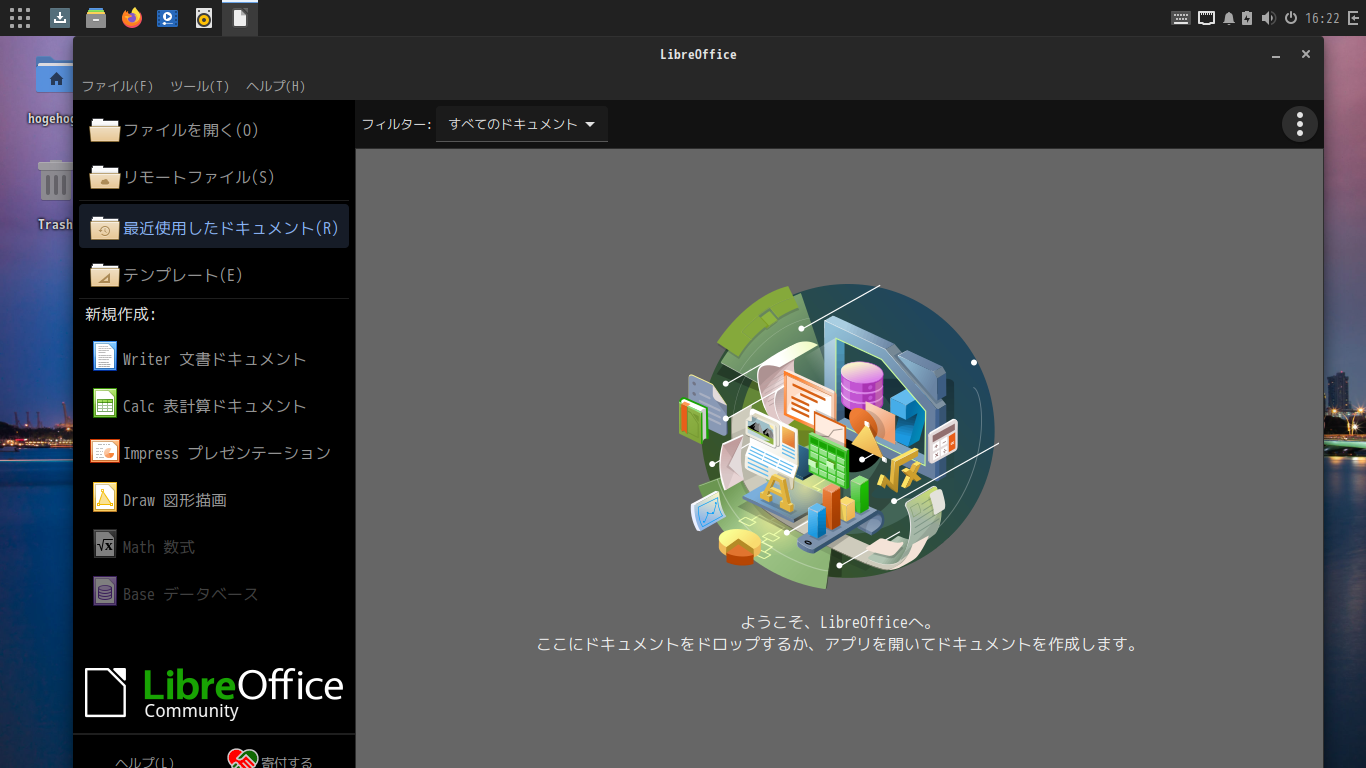
Task: Open the three-dot overflow menu
Action: (1300, 124)
